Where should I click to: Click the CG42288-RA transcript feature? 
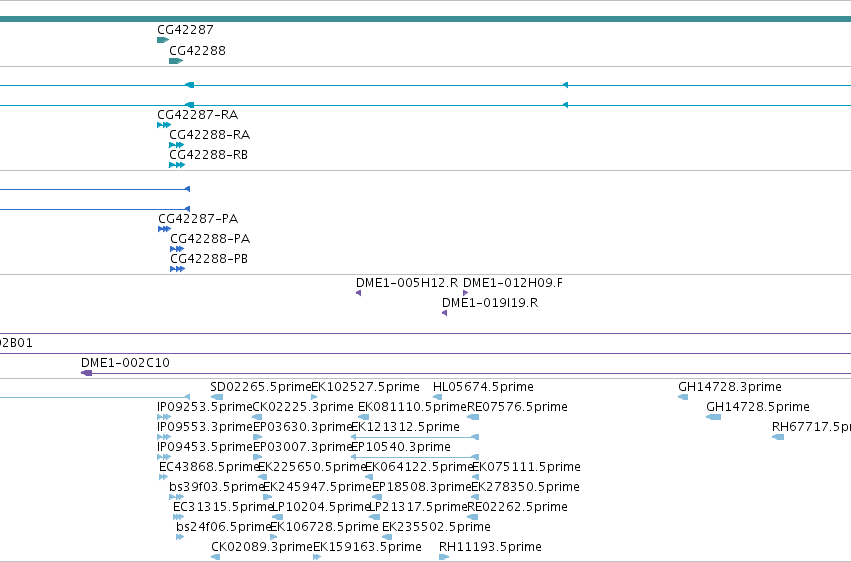point(176,145)
